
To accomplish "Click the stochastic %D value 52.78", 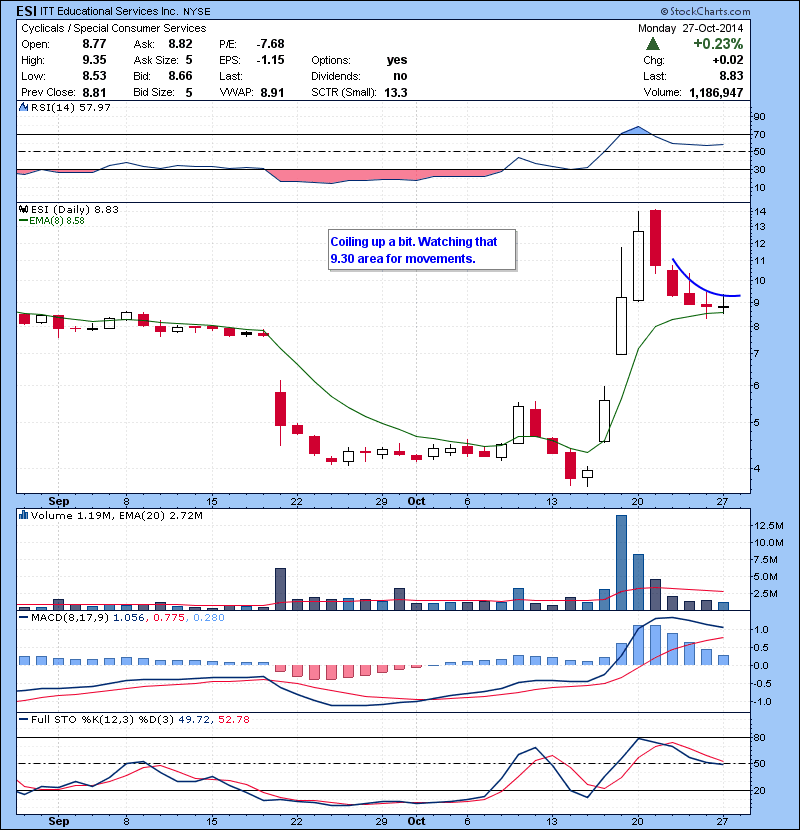I will coord(233,719).
